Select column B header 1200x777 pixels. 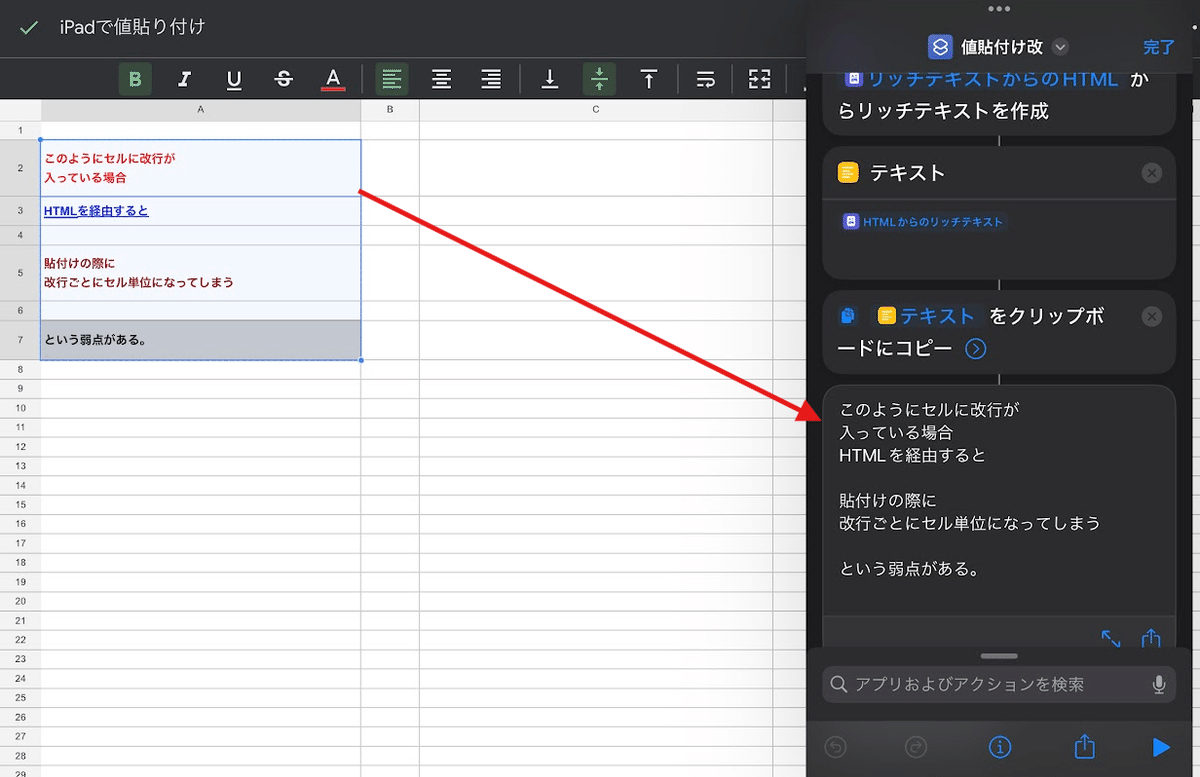point(390,109)
